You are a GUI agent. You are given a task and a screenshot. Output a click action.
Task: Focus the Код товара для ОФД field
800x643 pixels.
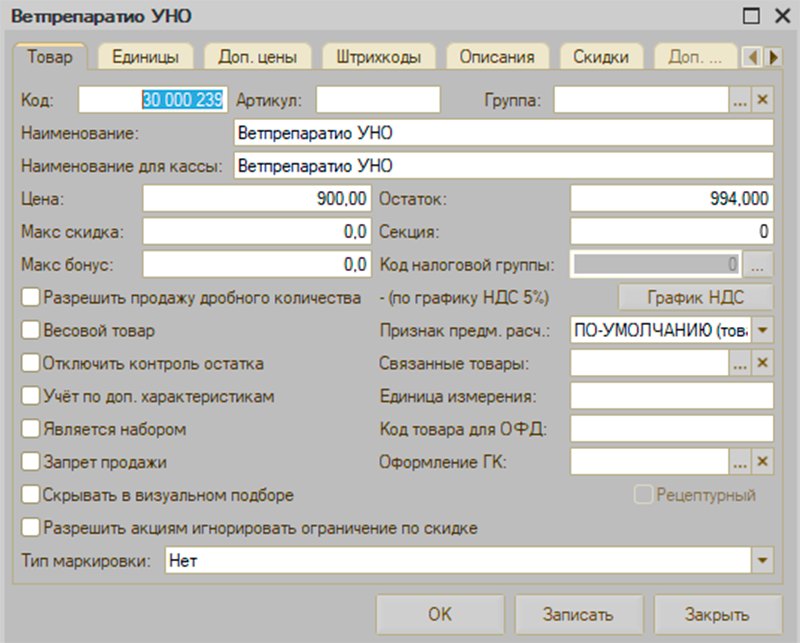[672, 429]
